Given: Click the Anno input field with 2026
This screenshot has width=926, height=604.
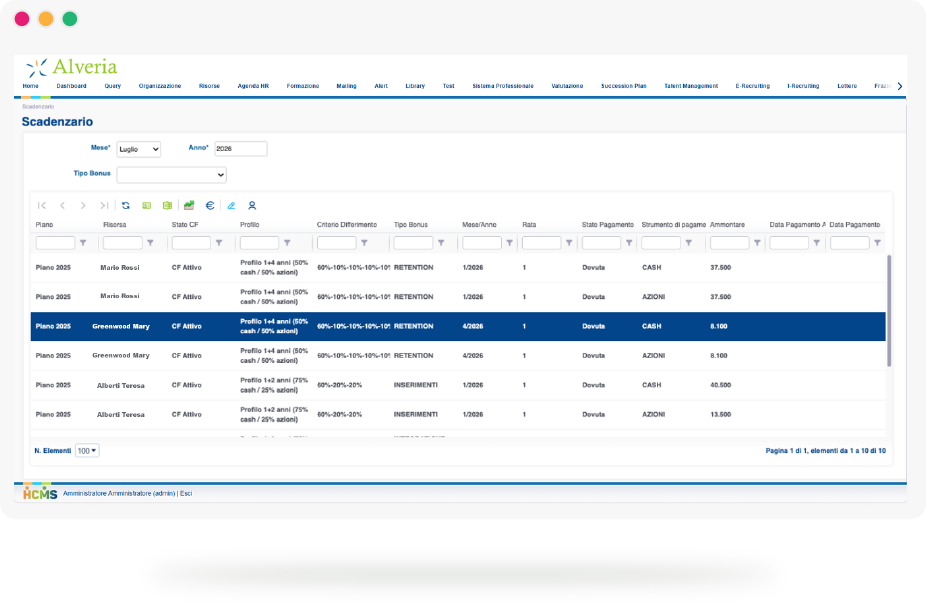Looking at the screenshot, I should tap(240, 149).
